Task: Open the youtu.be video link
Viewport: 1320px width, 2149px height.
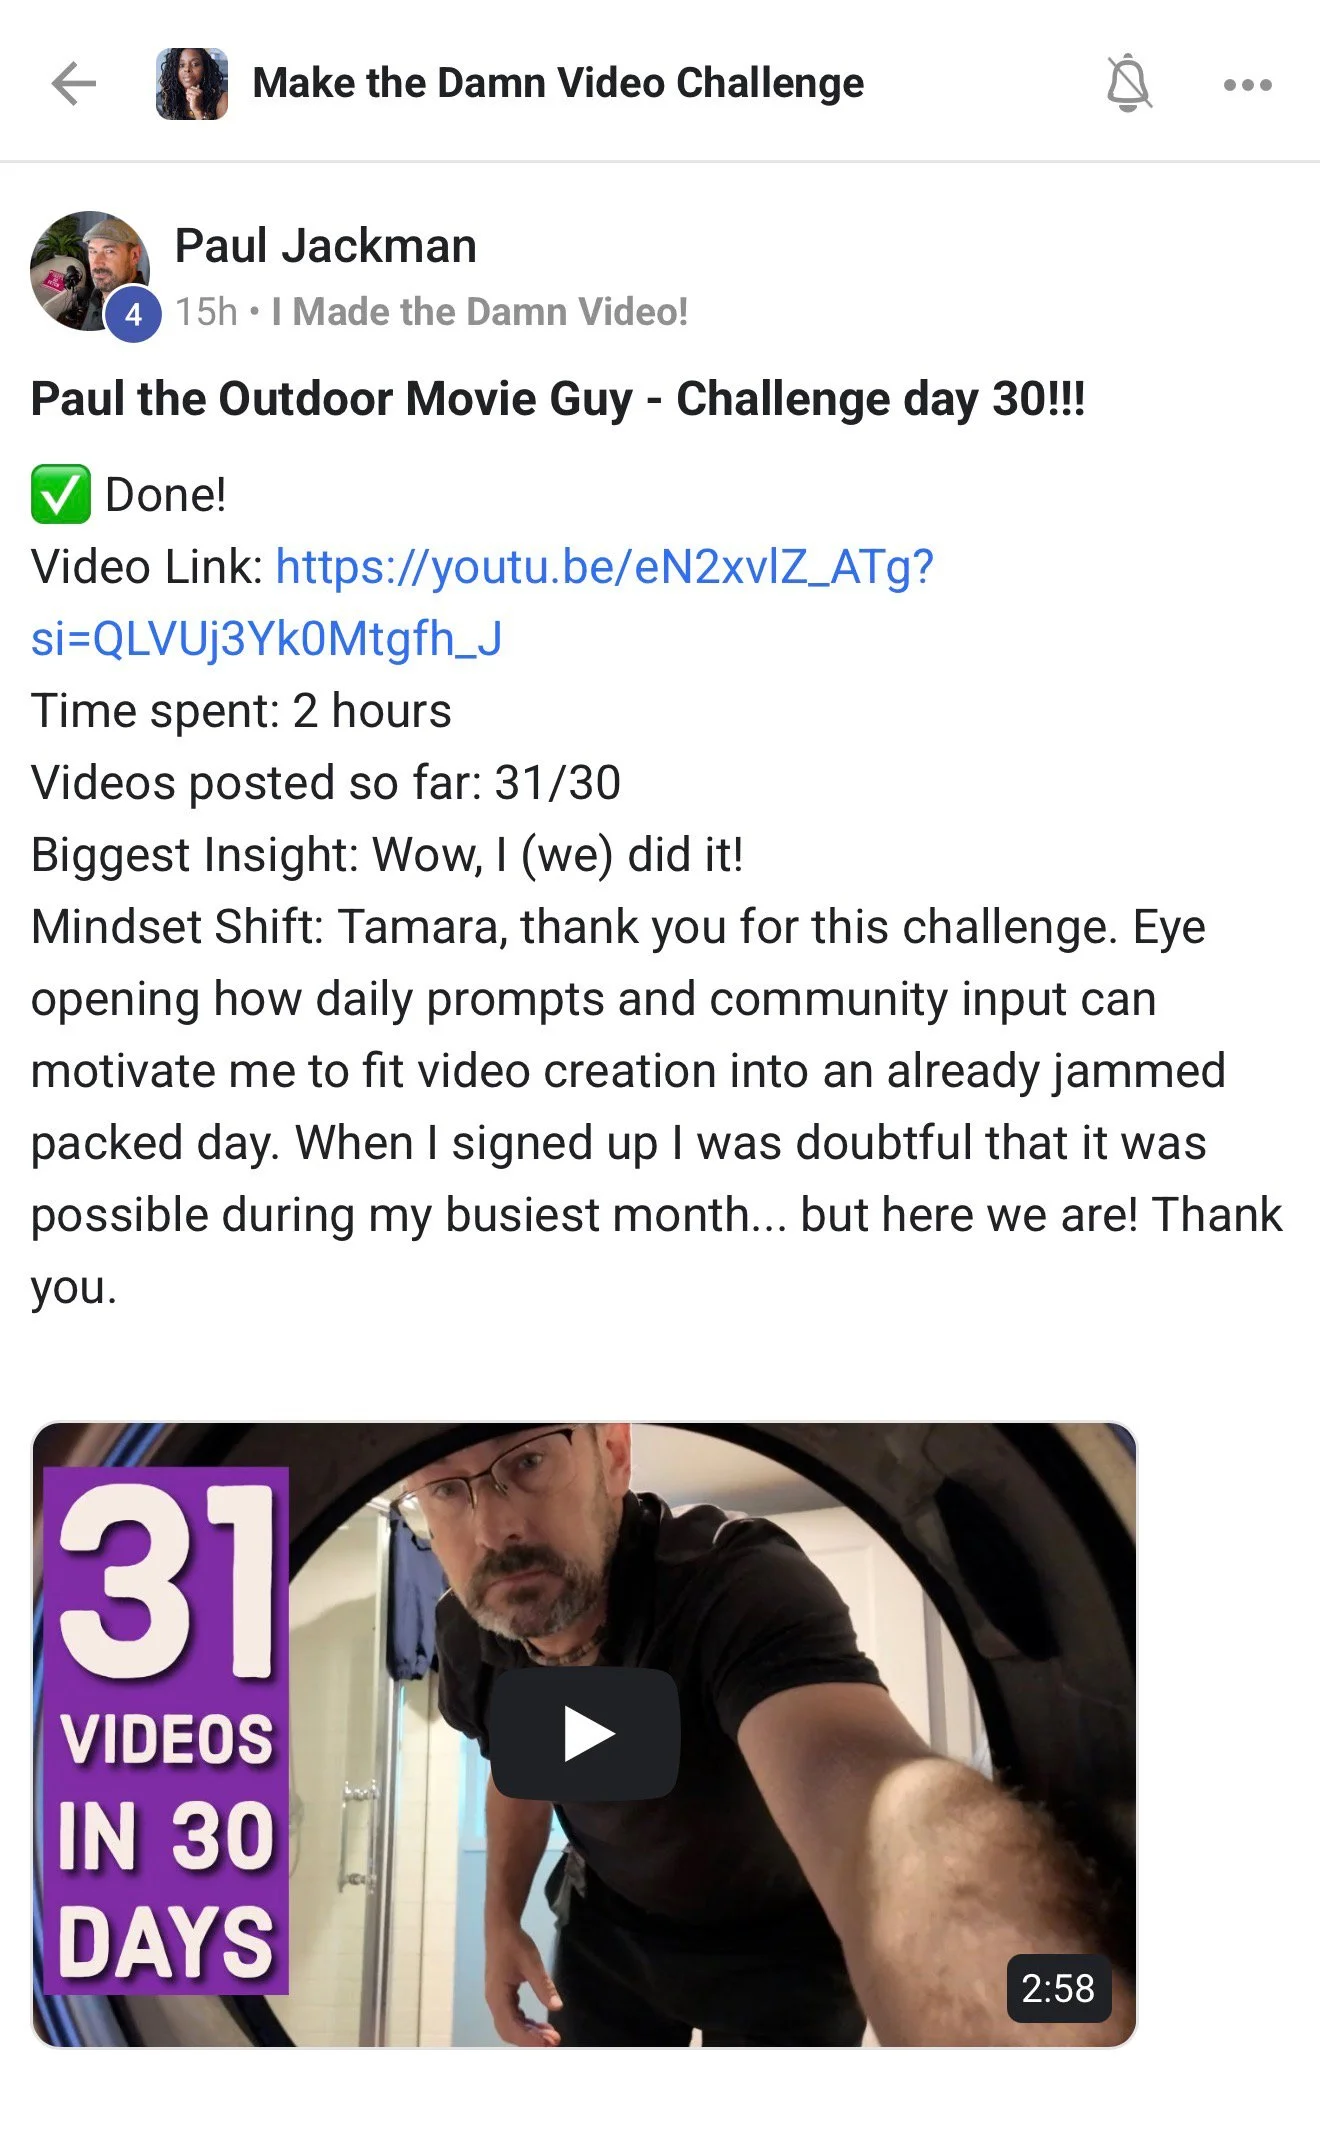Action: 604,567
